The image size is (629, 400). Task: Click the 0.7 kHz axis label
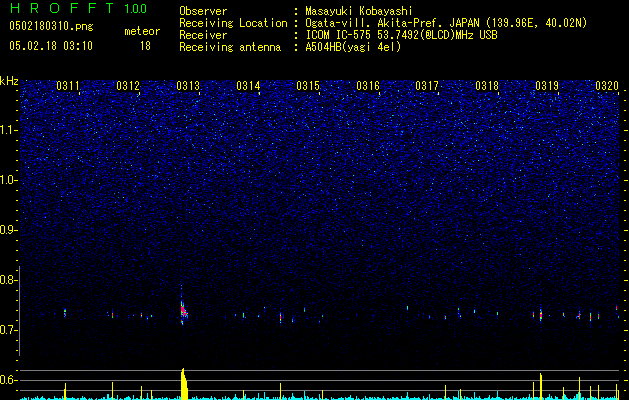pyautogui.click(x=8, y=330)
